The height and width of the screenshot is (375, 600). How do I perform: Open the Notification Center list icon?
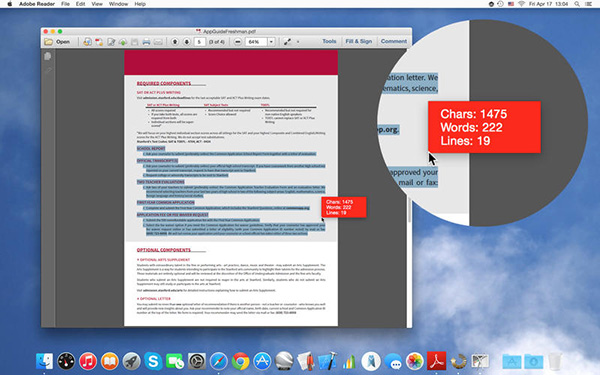point(589,4)
